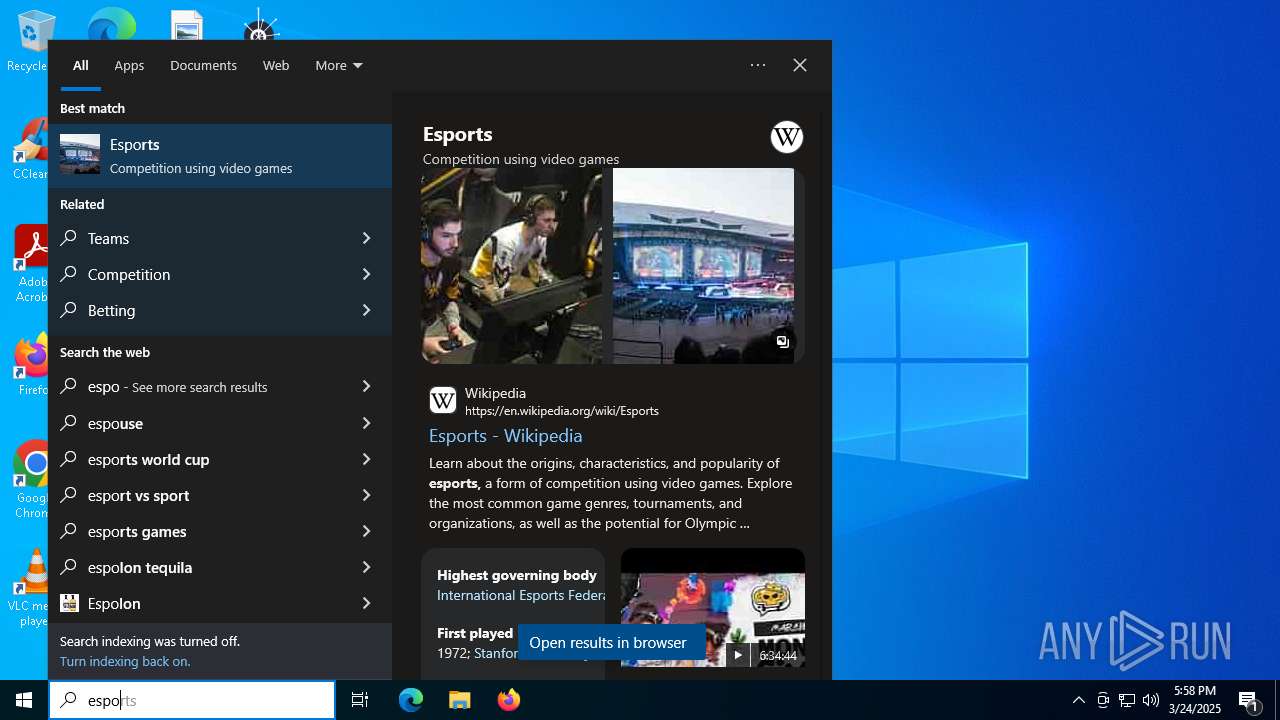
Task: Open the esports players photo thumbnail
Action: [512, 266]
